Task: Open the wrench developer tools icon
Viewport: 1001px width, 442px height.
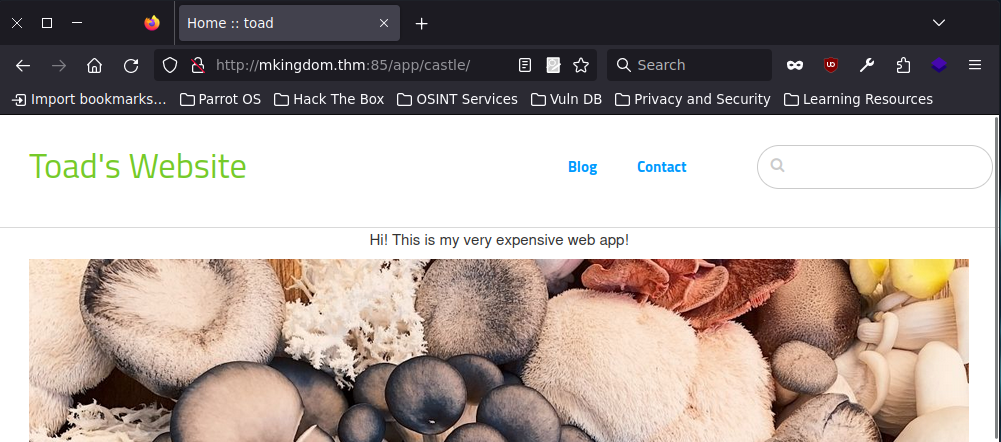Action: (x=866, y=65)
